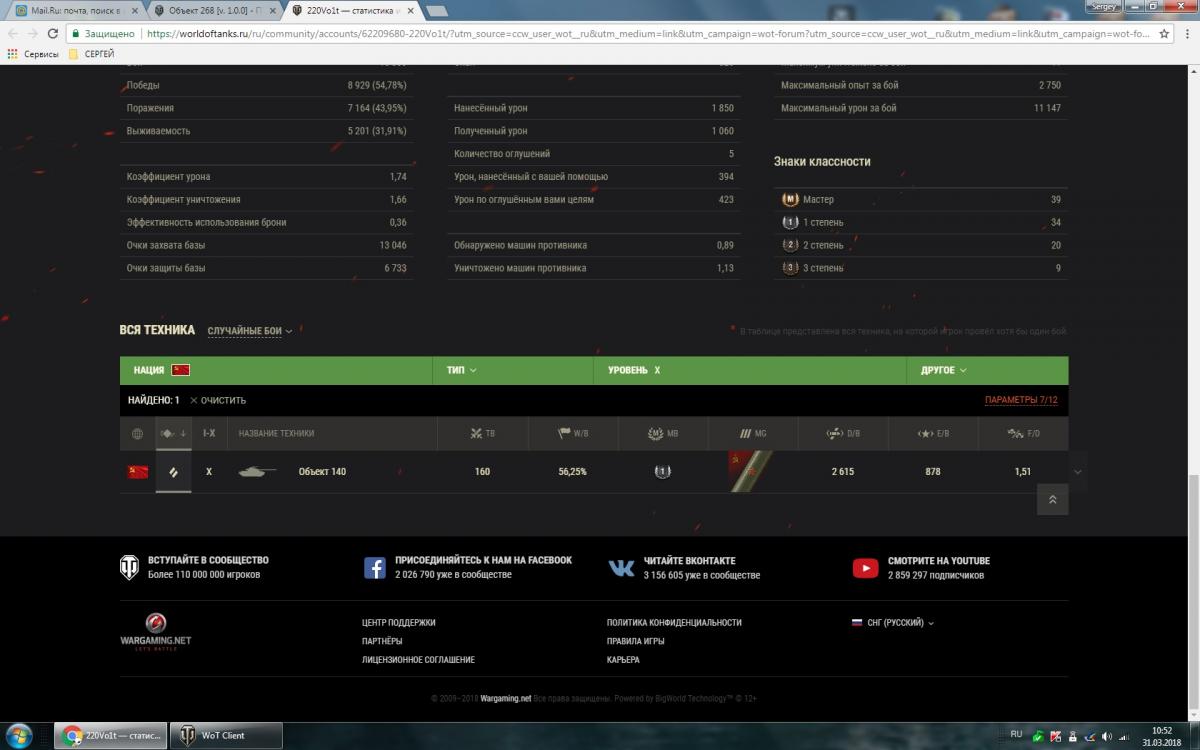Open the ПАРТНЁРЫ footer link
Viewport: 1200px width, 750px height.
(x=382, y=641)
